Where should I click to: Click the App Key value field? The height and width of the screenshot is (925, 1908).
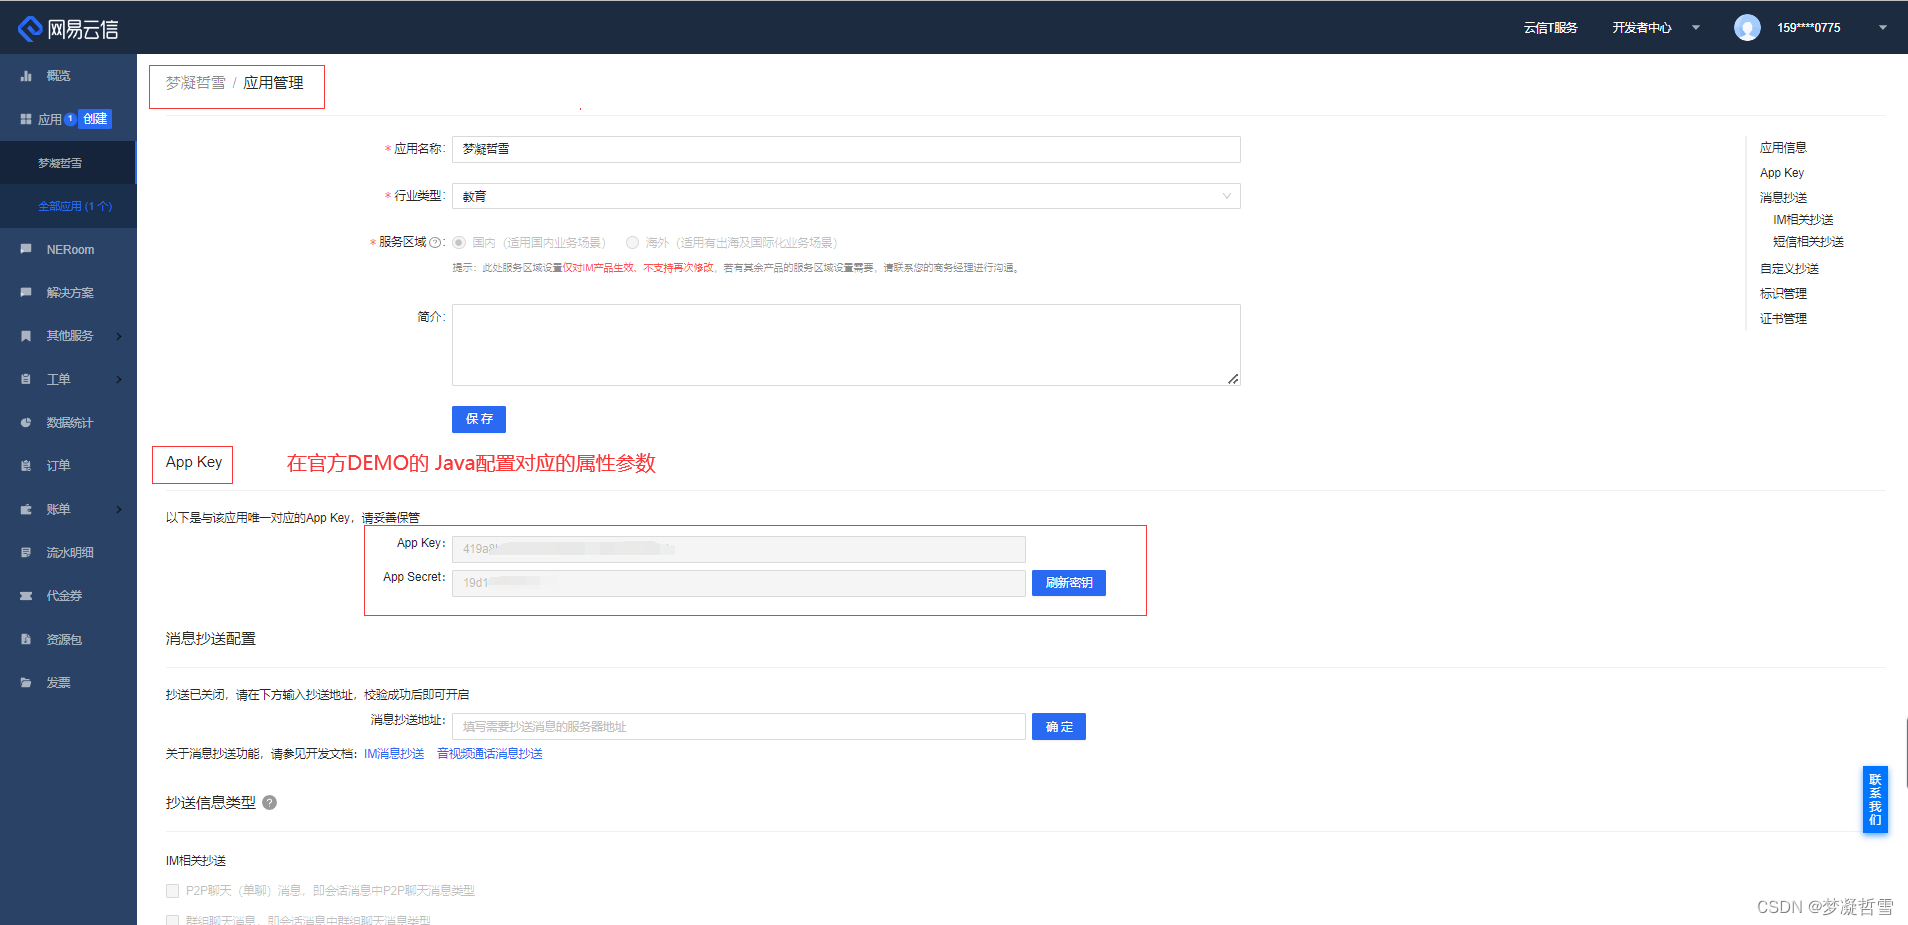pos(739,549)
